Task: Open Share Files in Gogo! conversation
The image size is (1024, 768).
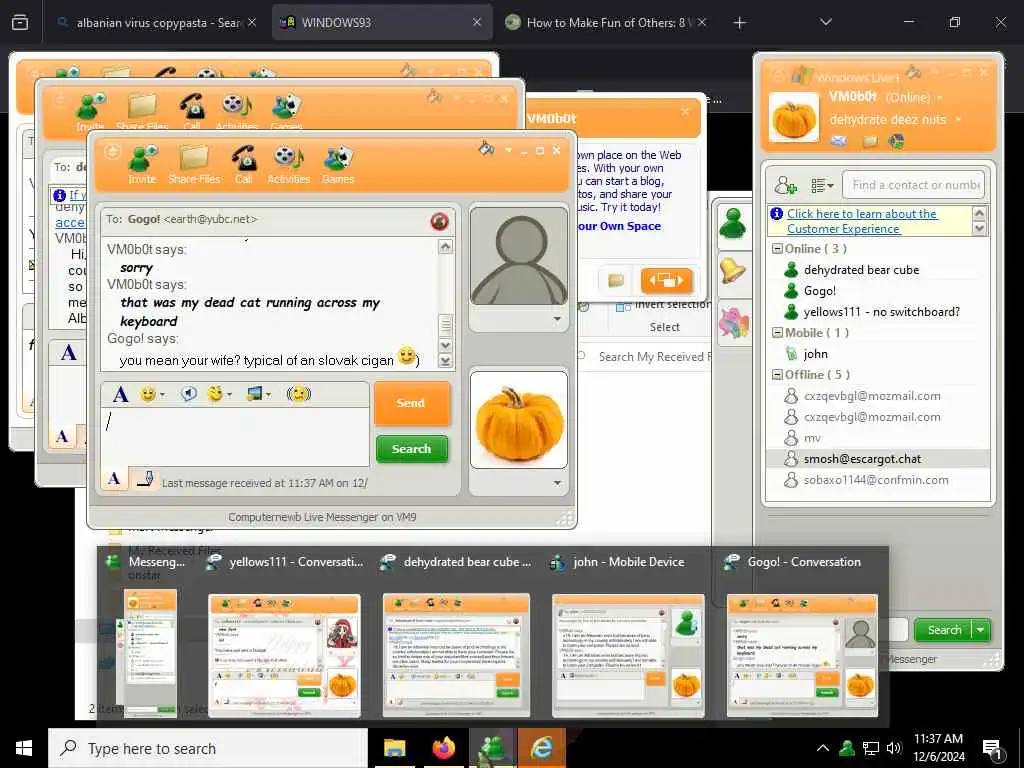Action: click(x=194, y=165)
